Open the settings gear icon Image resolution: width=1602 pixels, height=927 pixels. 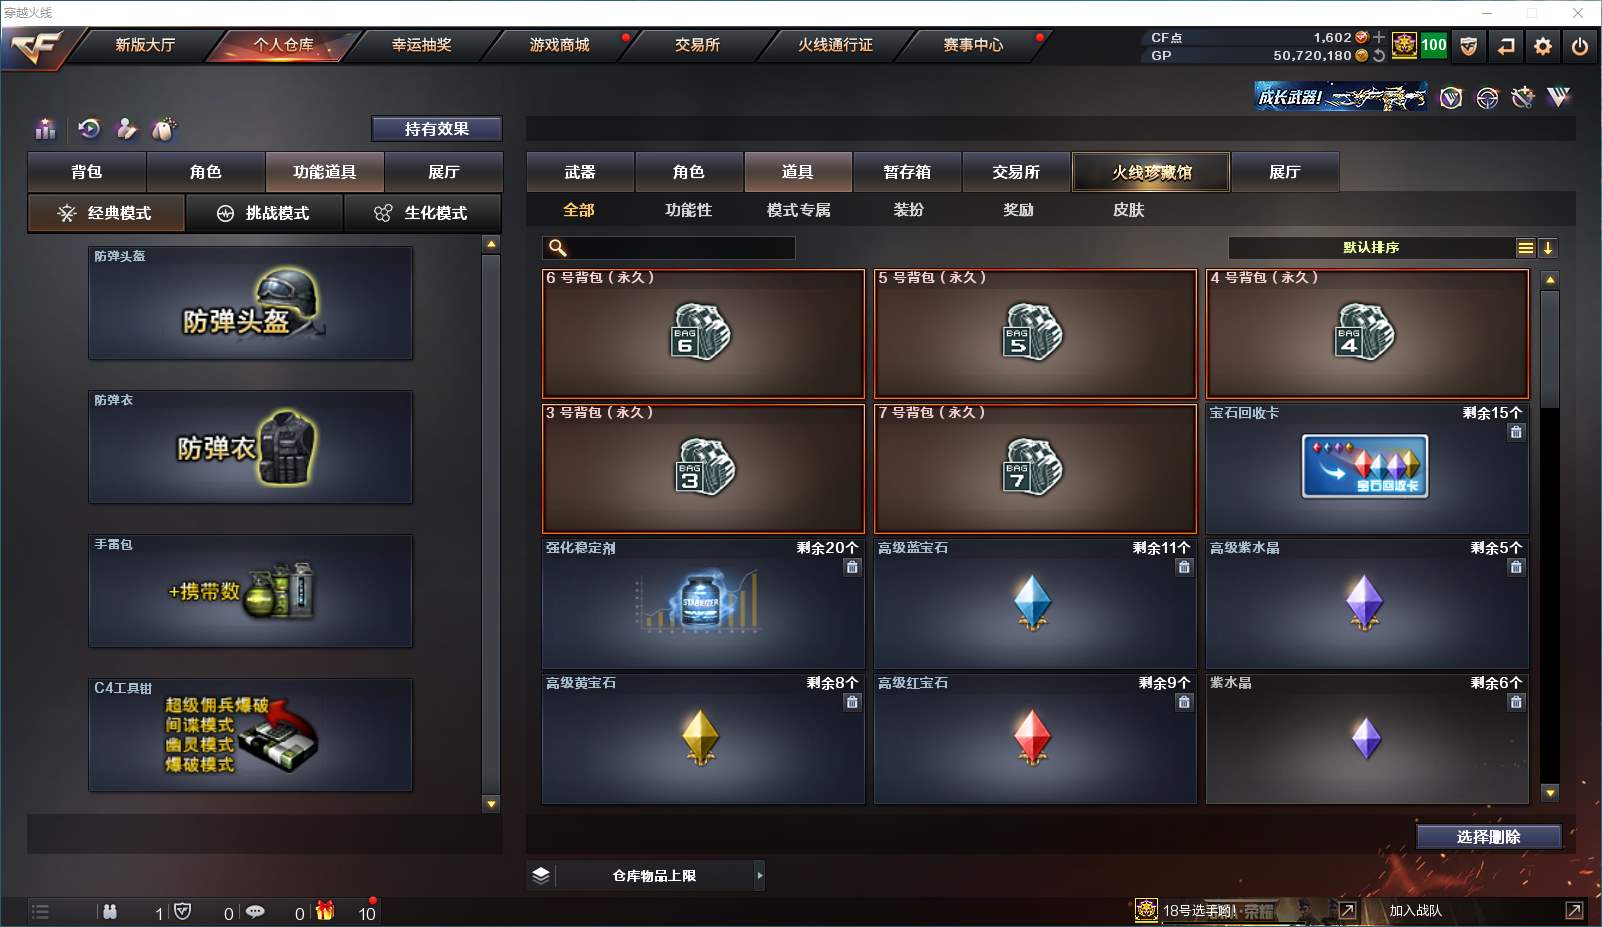point(1542,46)
